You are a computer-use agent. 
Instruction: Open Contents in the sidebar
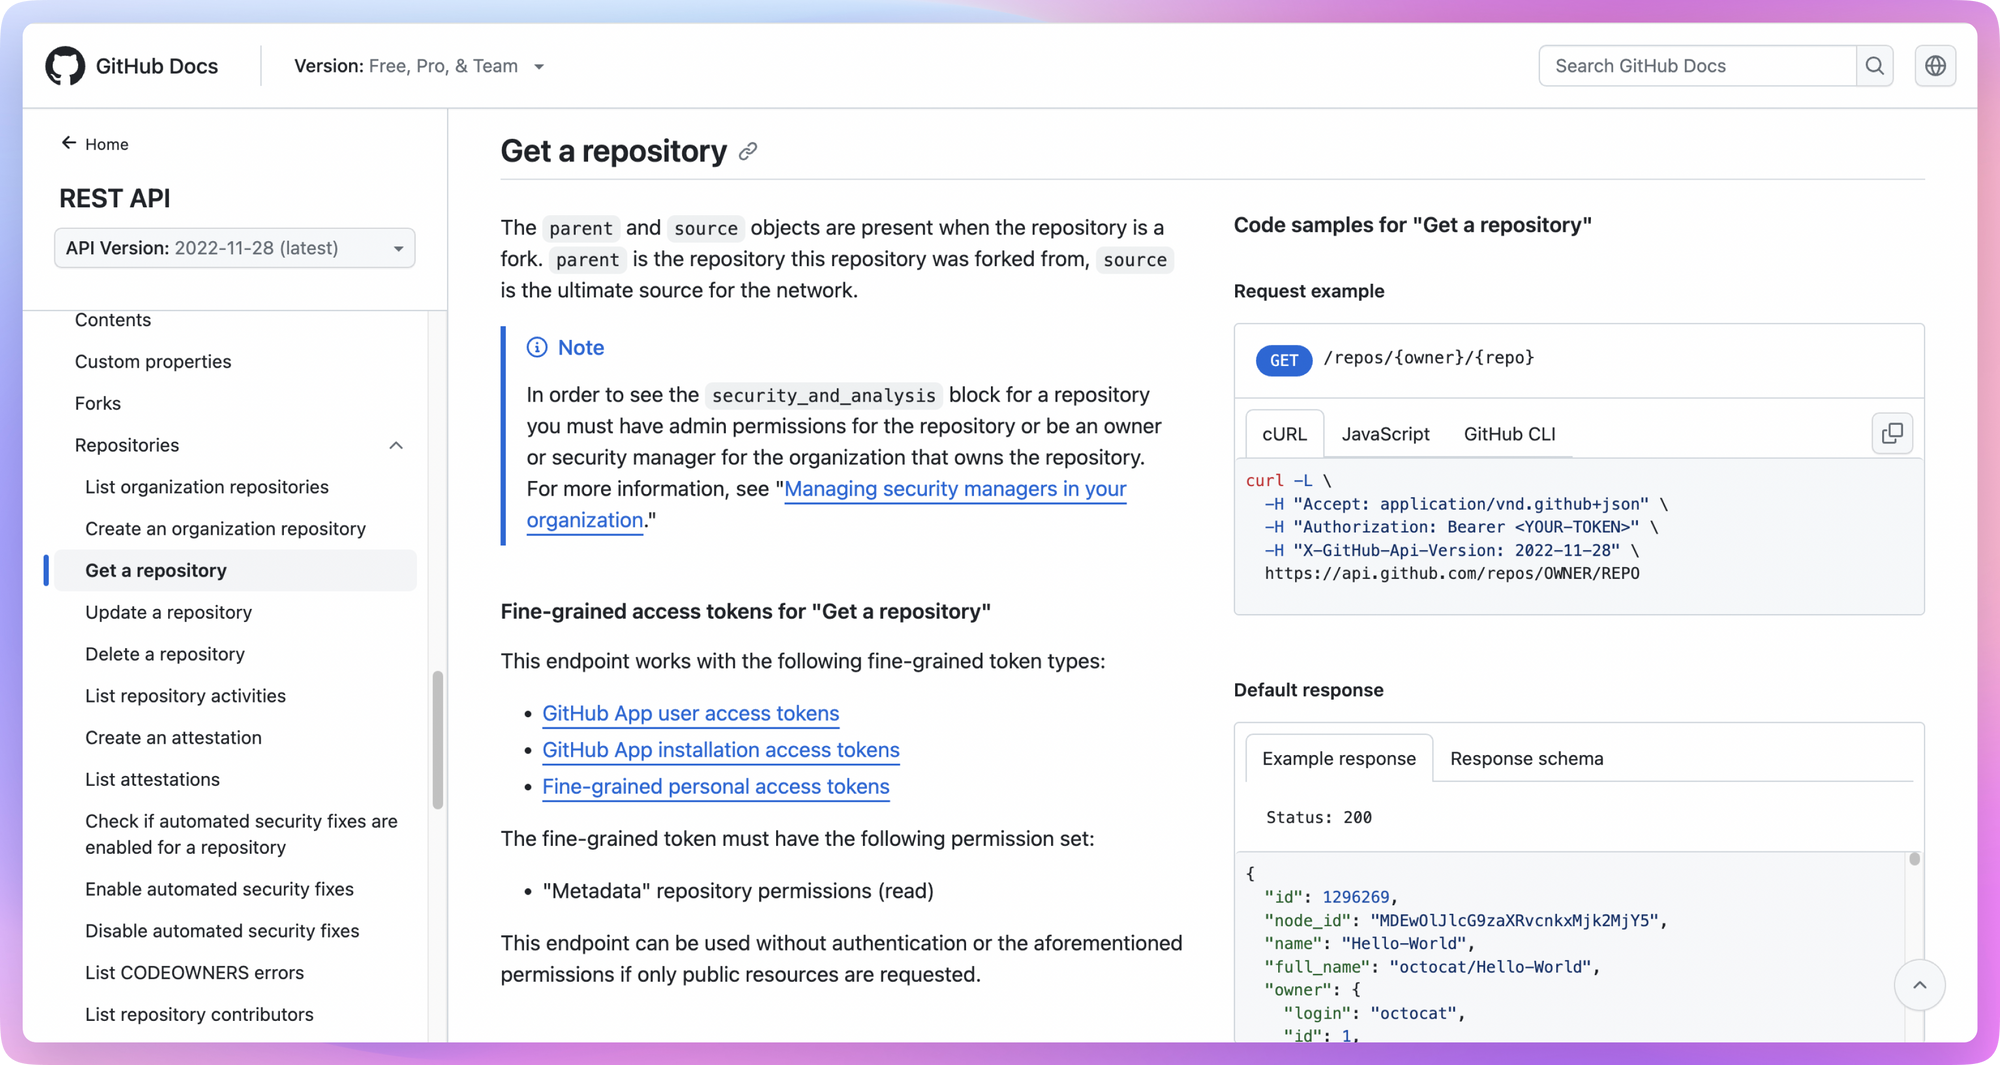point(113,320)
